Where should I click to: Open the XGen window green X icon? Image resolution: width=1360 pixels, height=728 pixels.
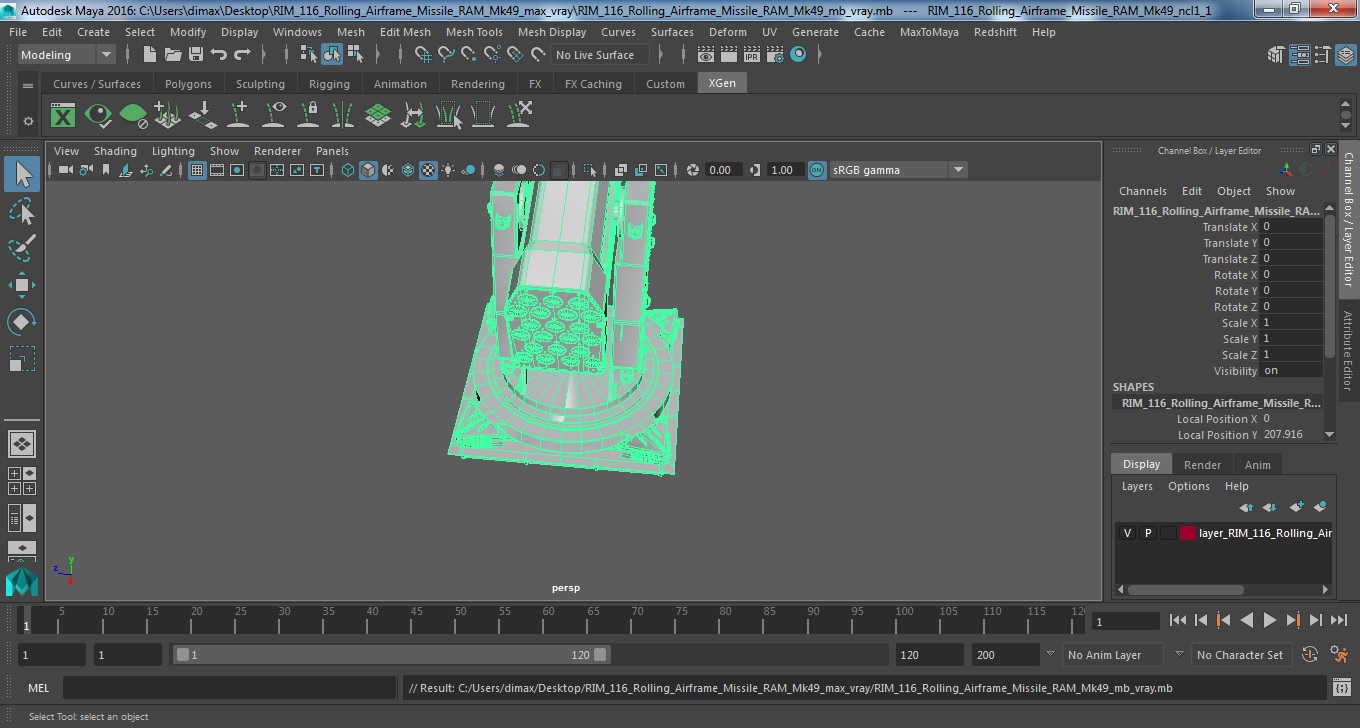pyautogui.click(x=63, y=116)
